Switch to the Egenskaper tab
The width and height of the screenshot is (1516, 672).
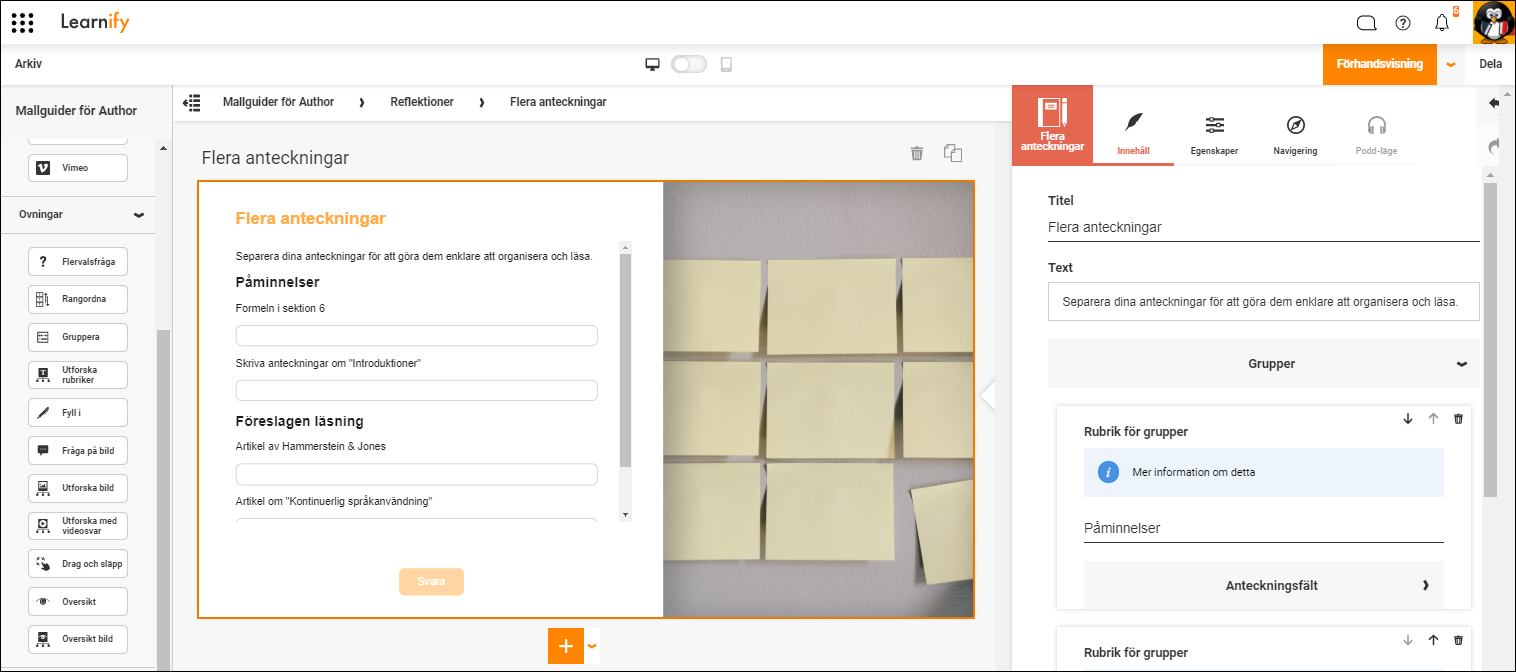tap(1214, 134)
